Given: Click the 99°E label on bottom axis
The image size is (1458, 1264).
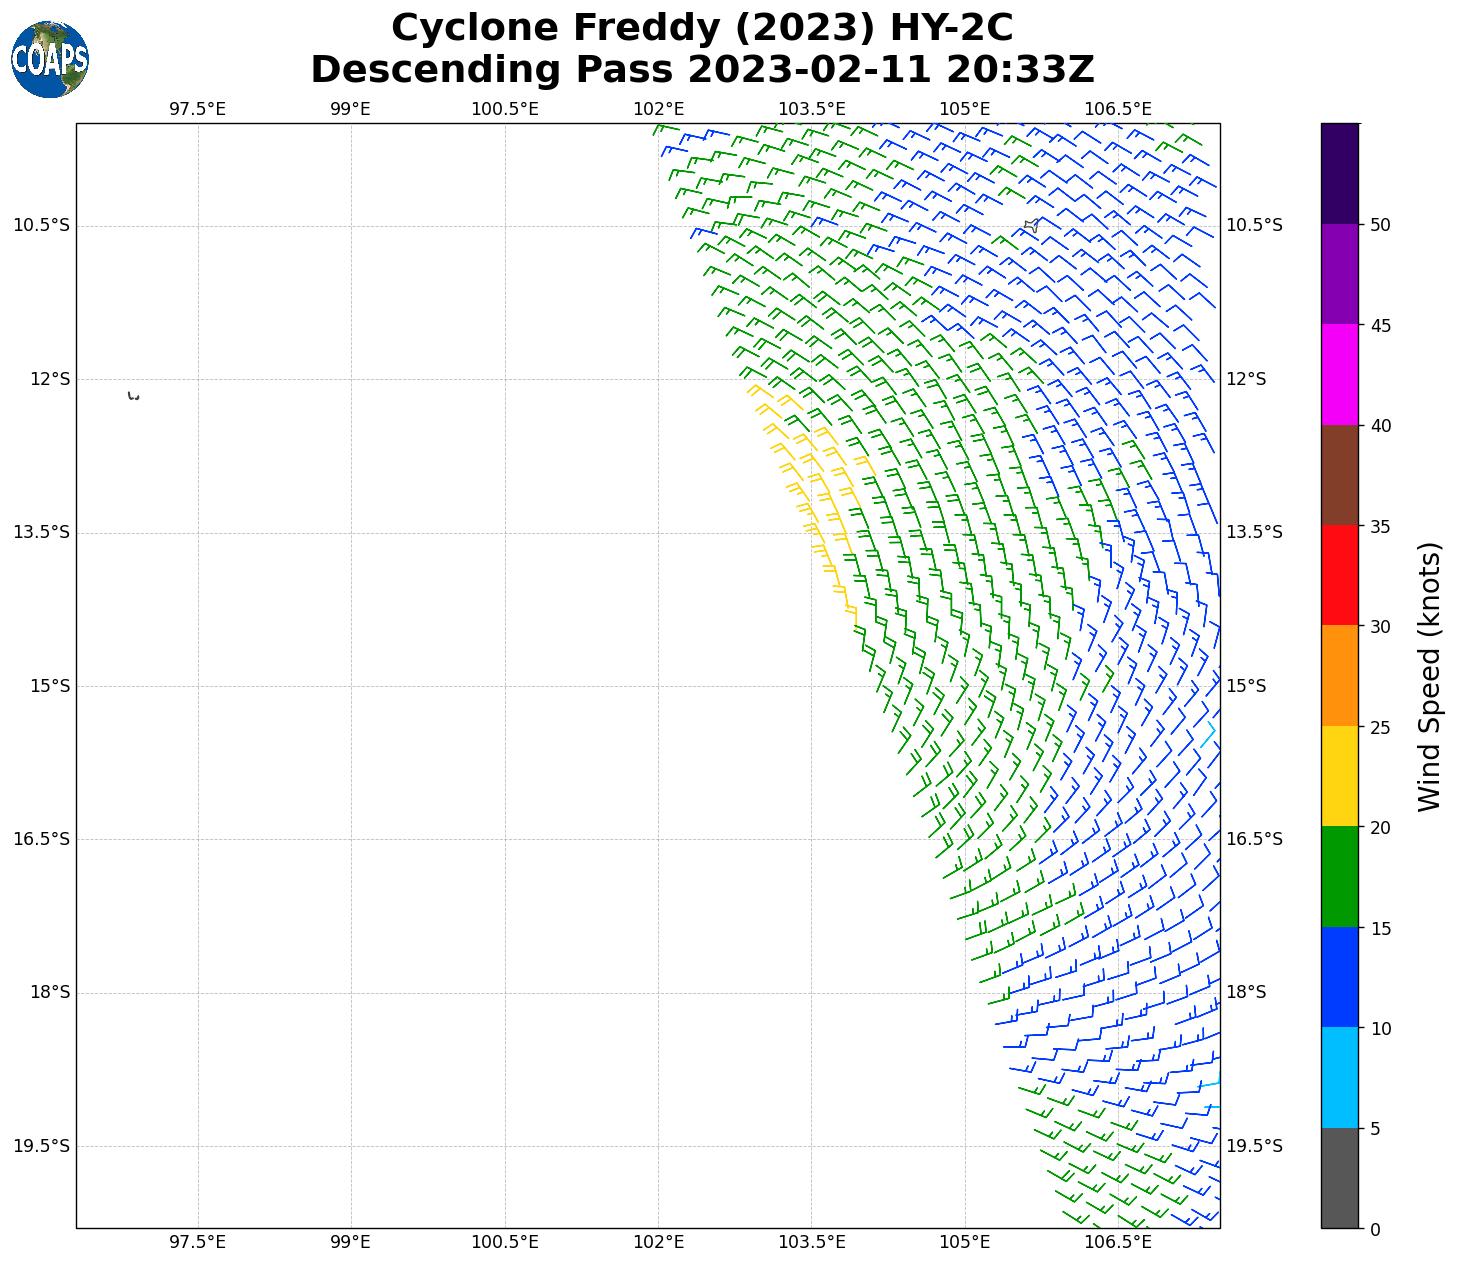Looking at the screenshot, I should 350,1242.
